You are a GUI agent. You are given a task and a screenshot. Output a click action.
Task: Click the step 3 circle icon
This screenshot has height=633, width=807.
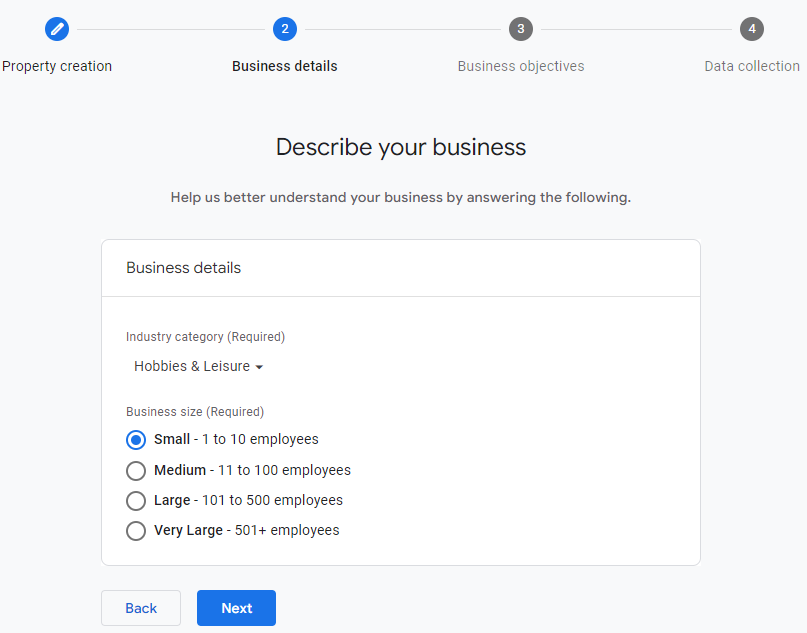tap(520, 29)
